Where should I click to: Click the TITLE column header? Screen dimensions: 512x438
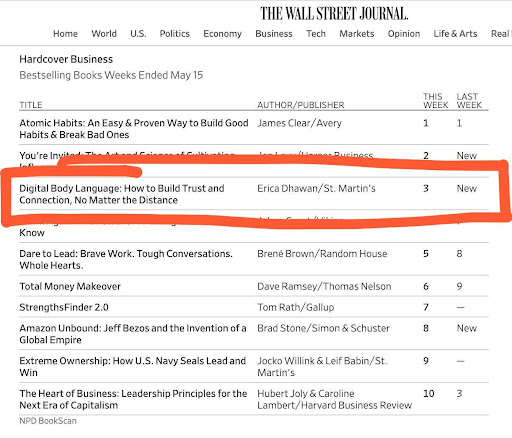(31, 105)
